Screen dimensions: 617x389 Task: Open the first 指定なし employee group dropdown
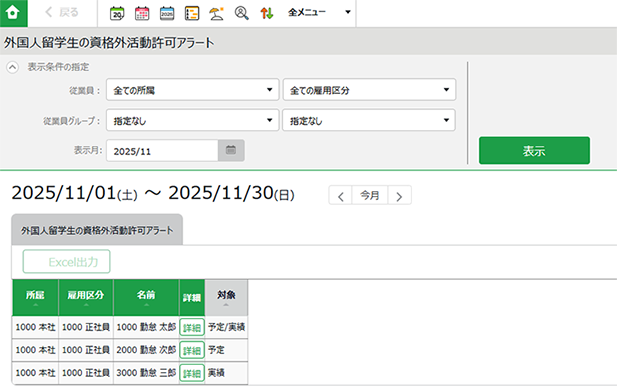(192, 120)
